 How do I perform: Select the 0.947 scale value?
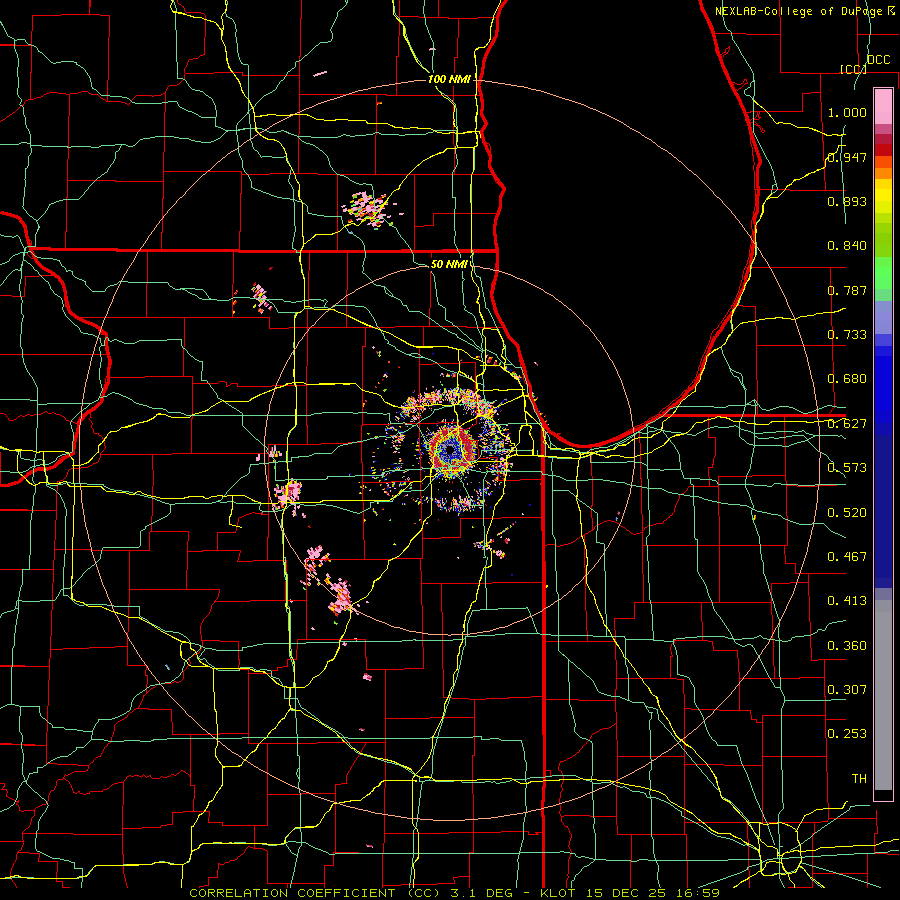847,157
